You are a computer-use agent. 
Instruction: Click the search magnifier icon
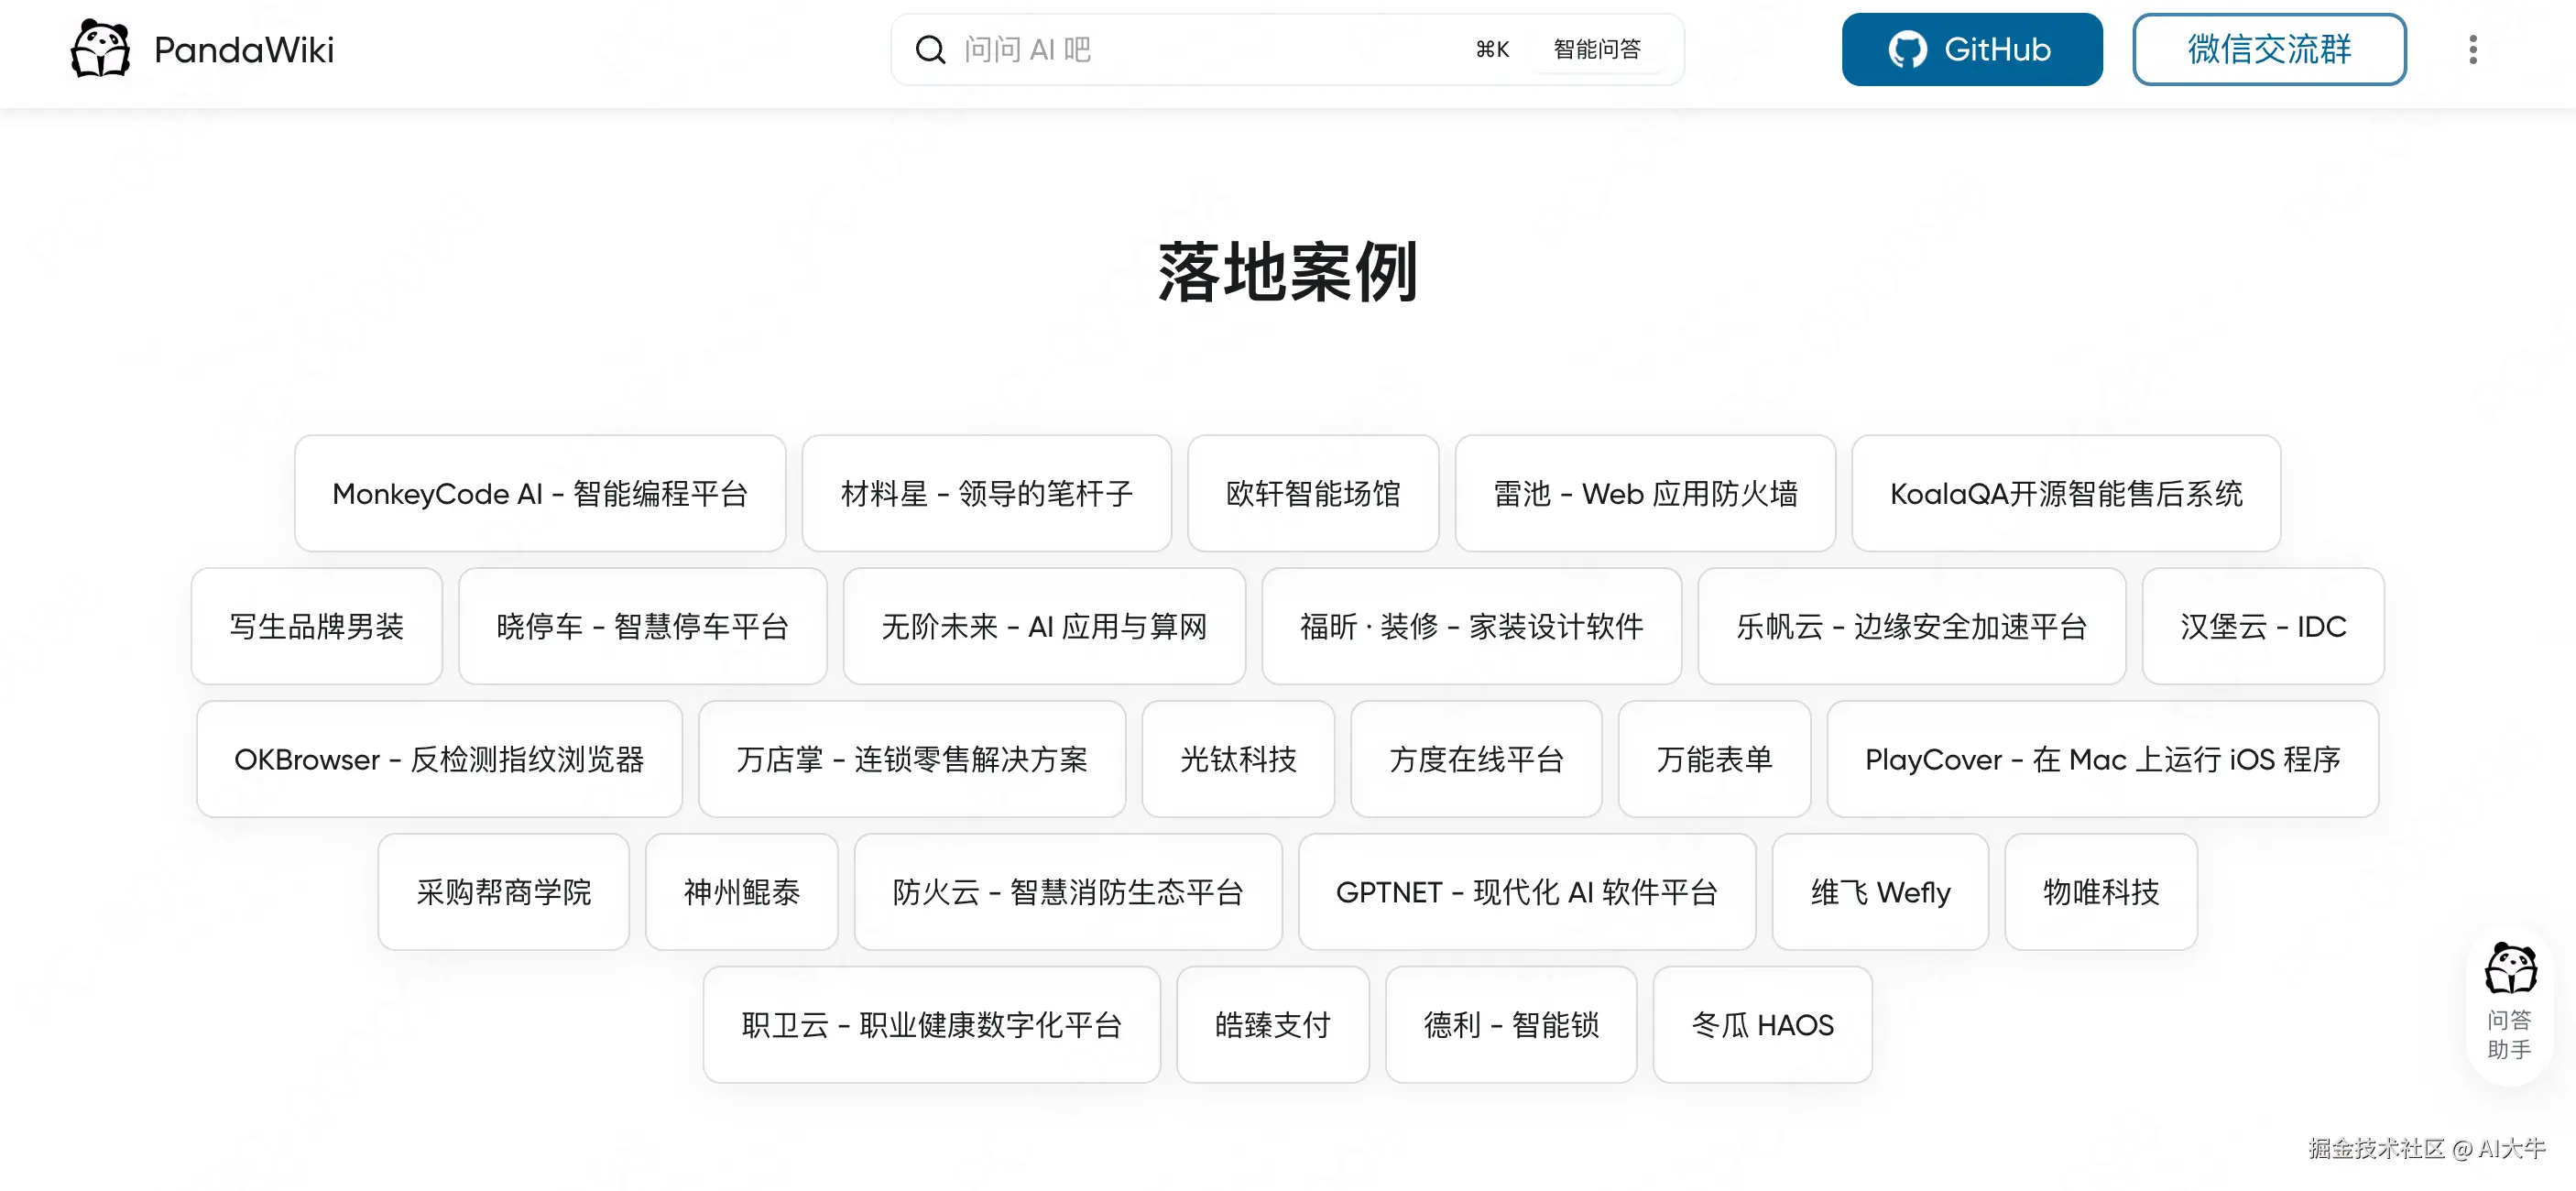coord(930,49)
